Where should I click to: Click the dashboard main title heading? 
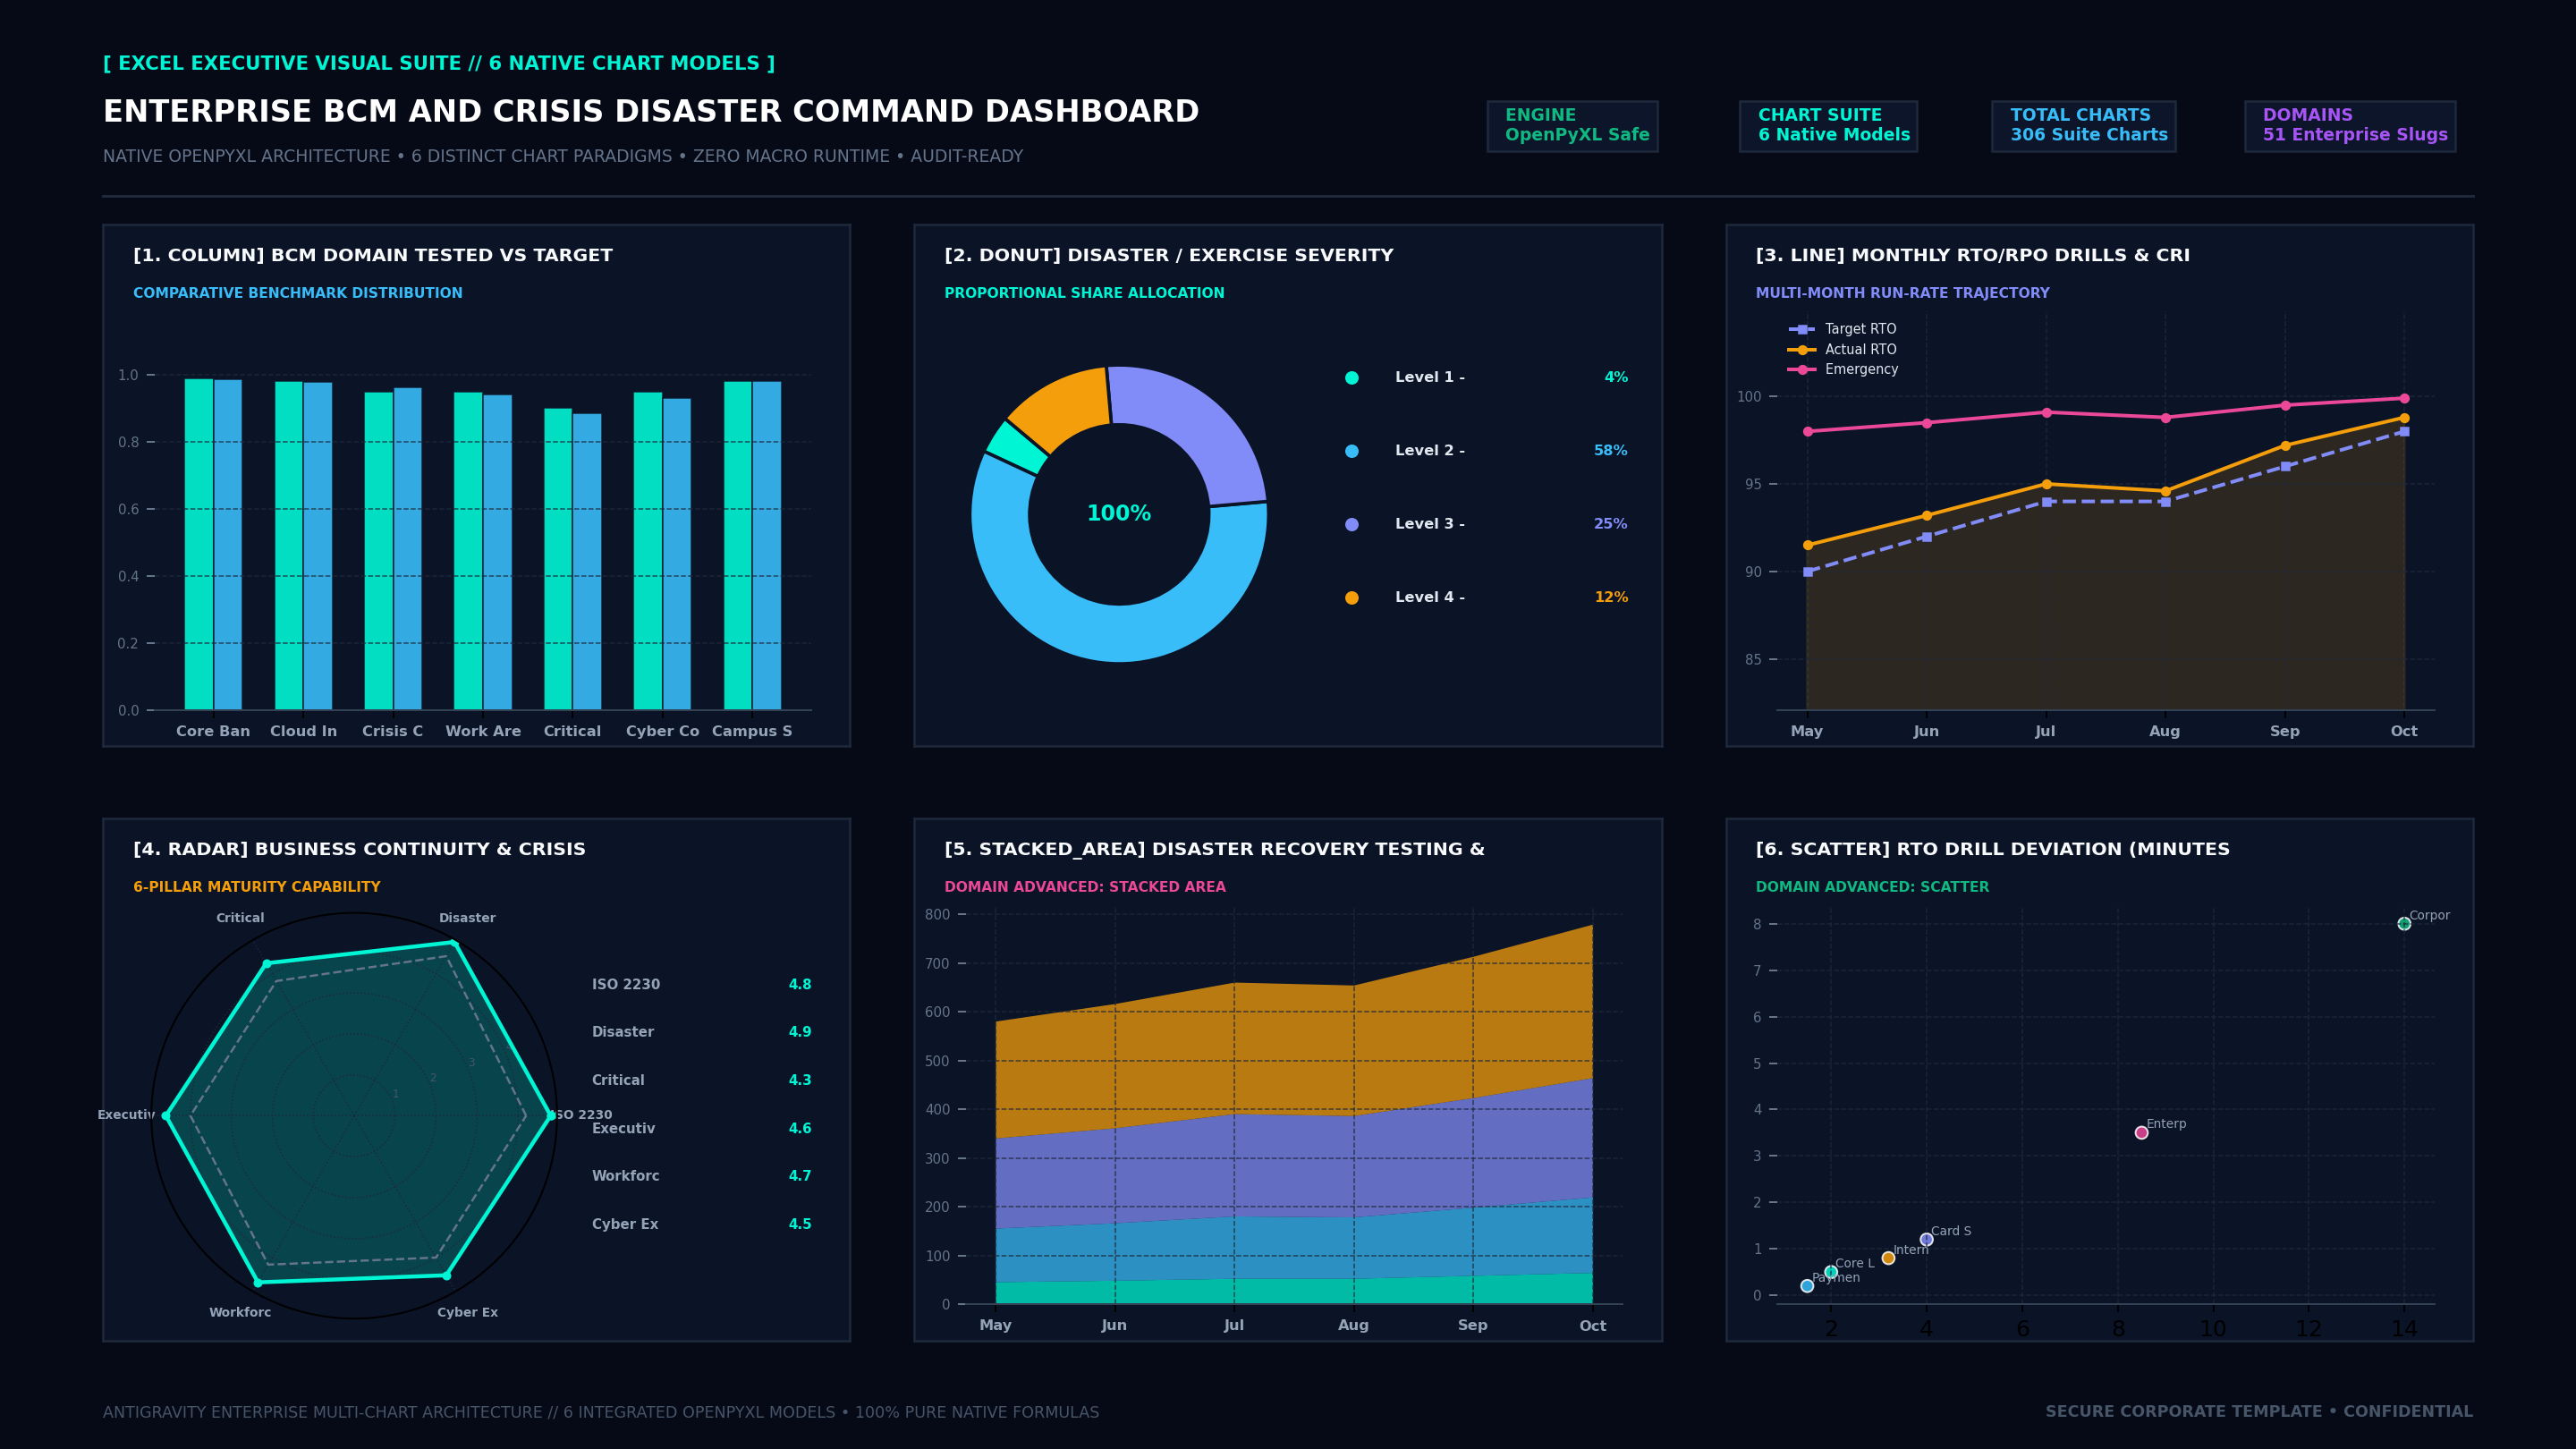[651, 112]
